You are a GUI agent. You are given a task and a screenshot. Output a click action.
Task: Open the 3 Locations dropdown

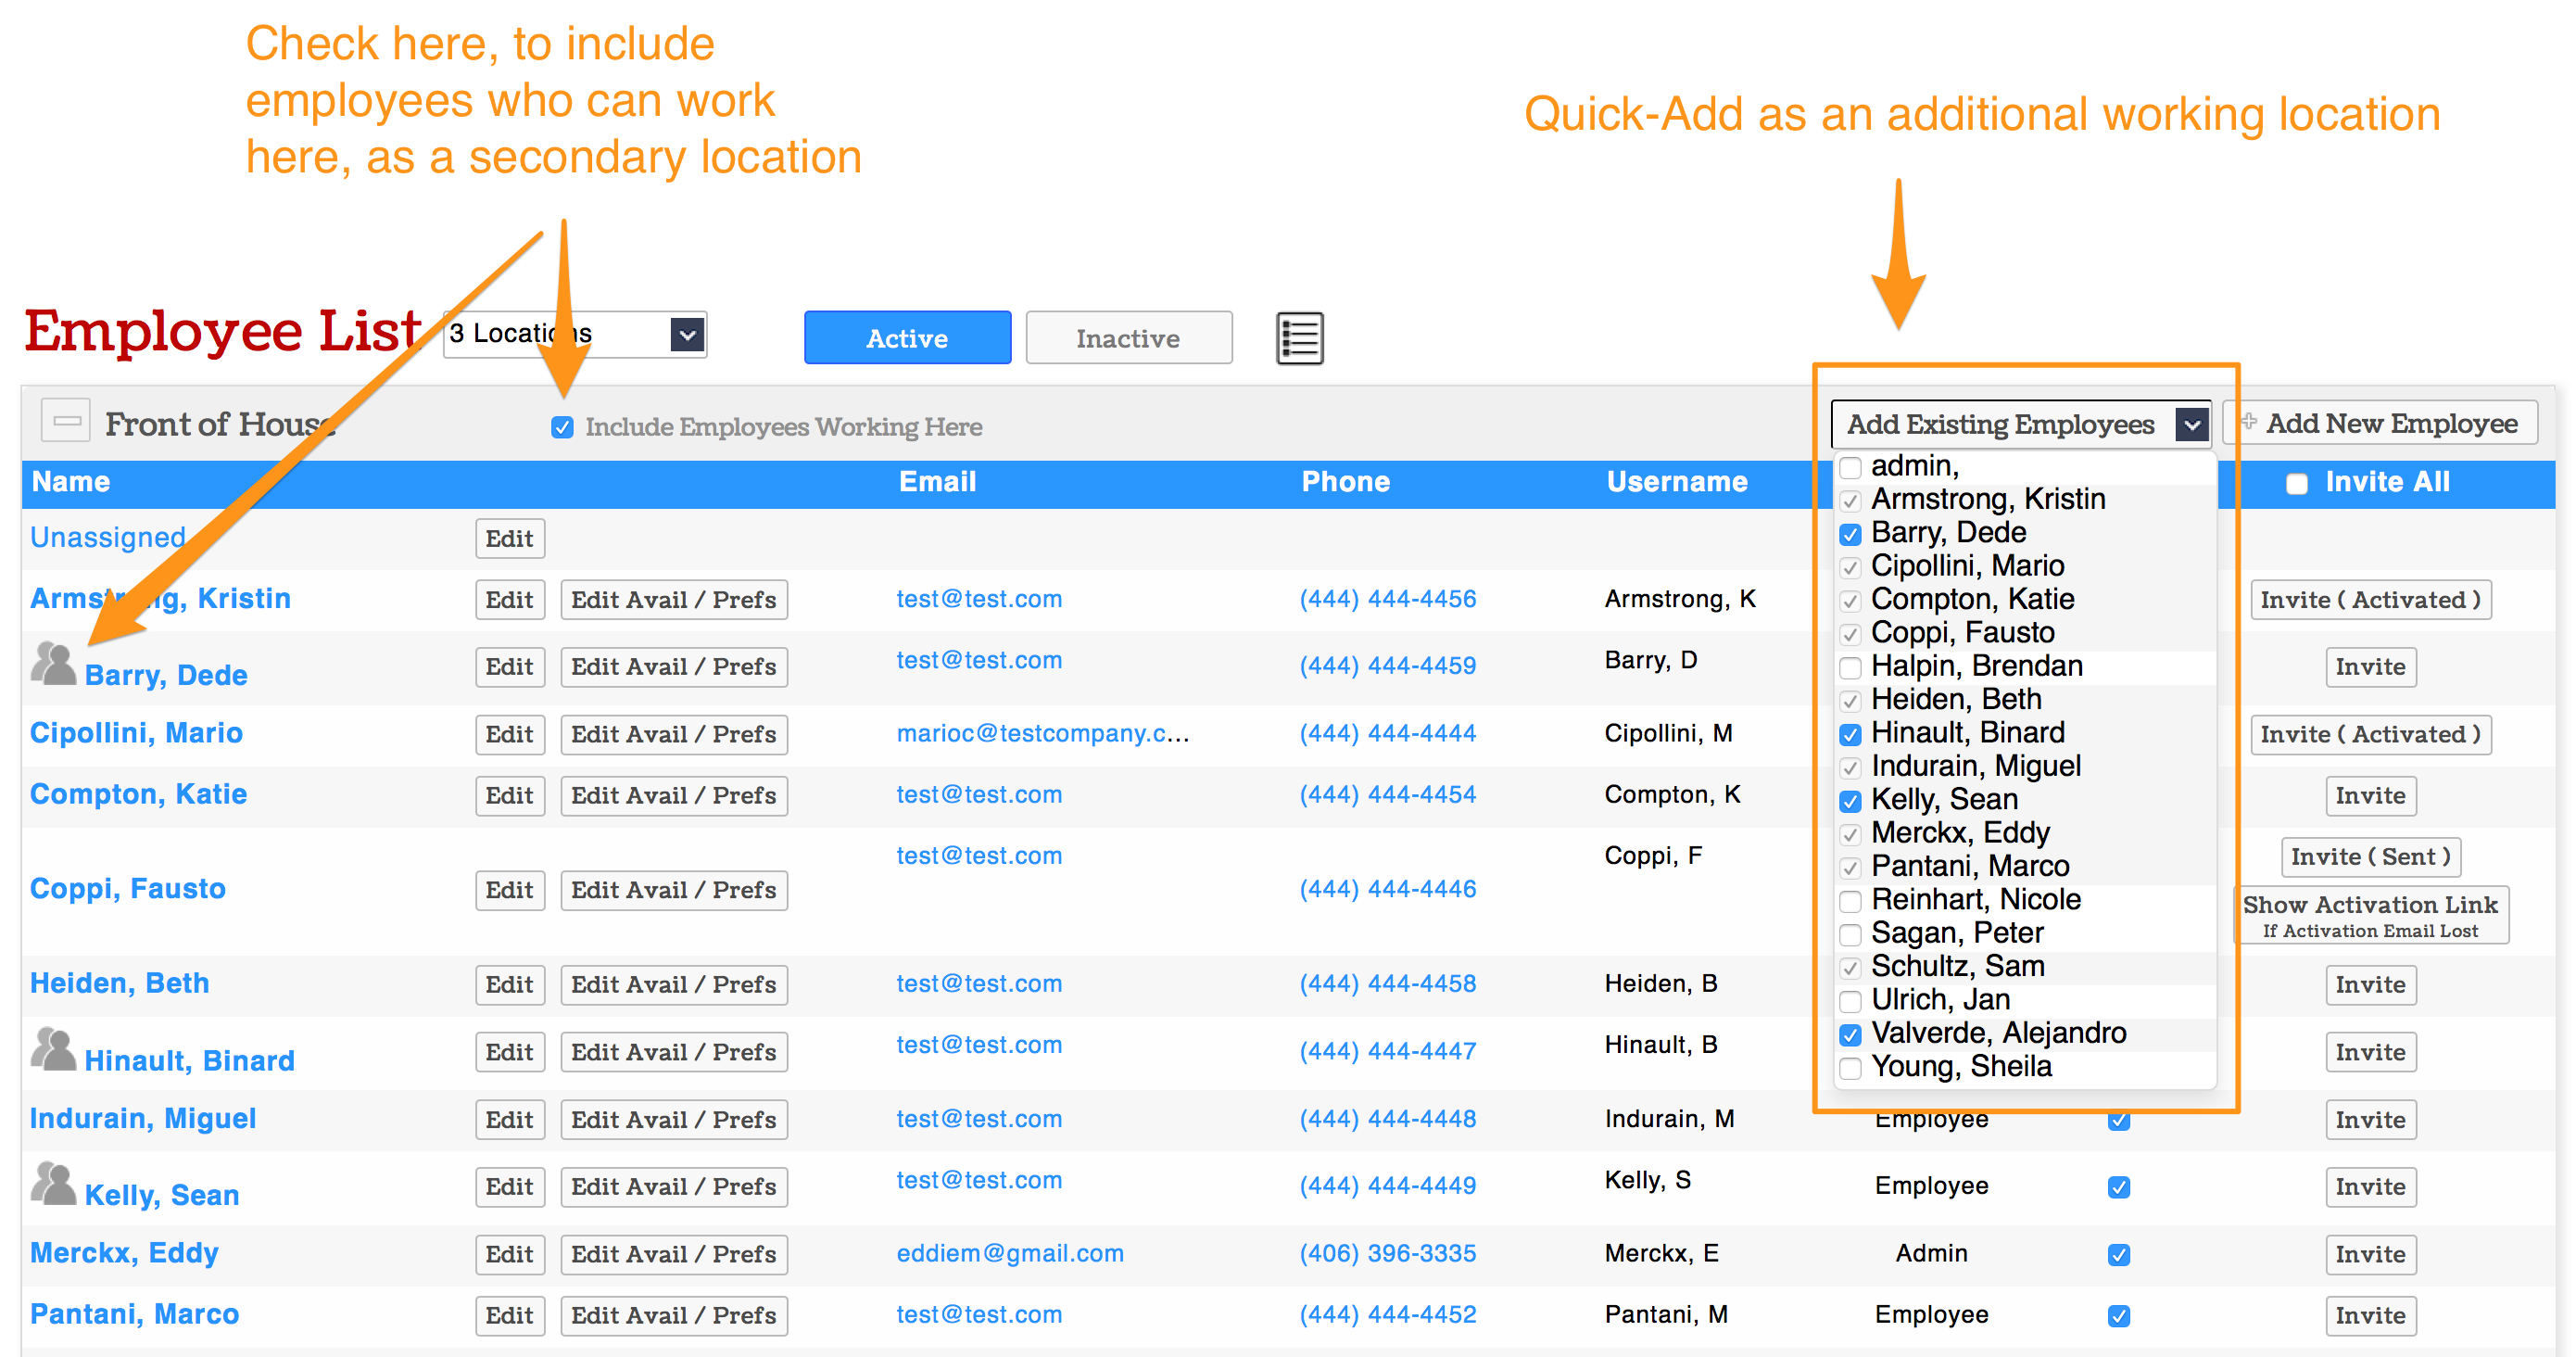coord(687,334)
